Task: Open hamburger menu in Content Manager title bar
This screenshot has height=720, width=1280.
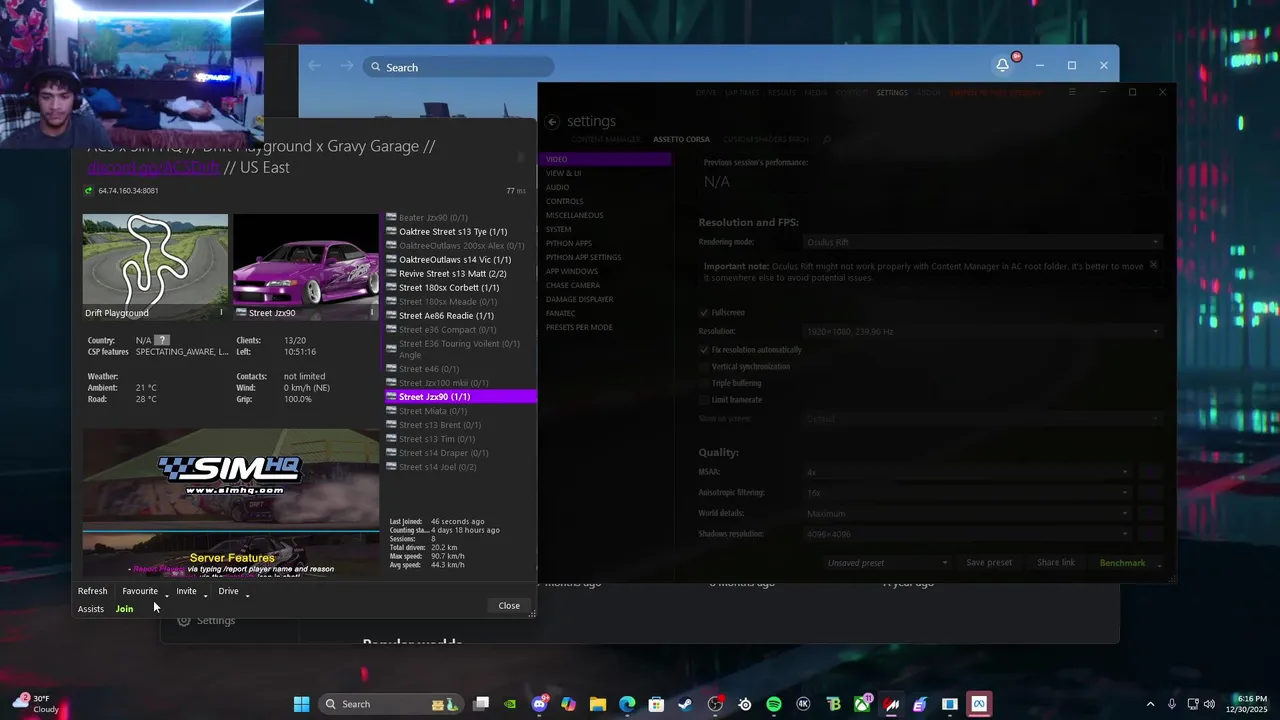Action: click(1072, 92)
